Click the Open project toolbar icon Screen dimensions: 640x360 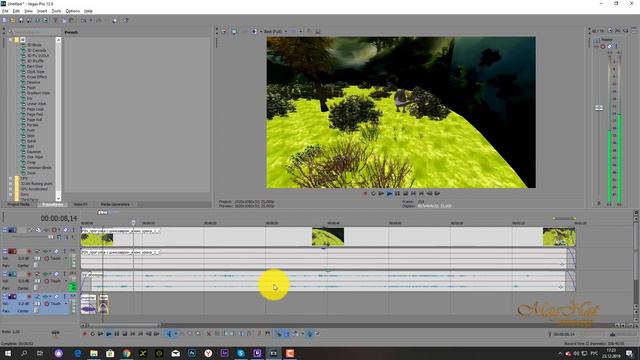pos(13,20)
